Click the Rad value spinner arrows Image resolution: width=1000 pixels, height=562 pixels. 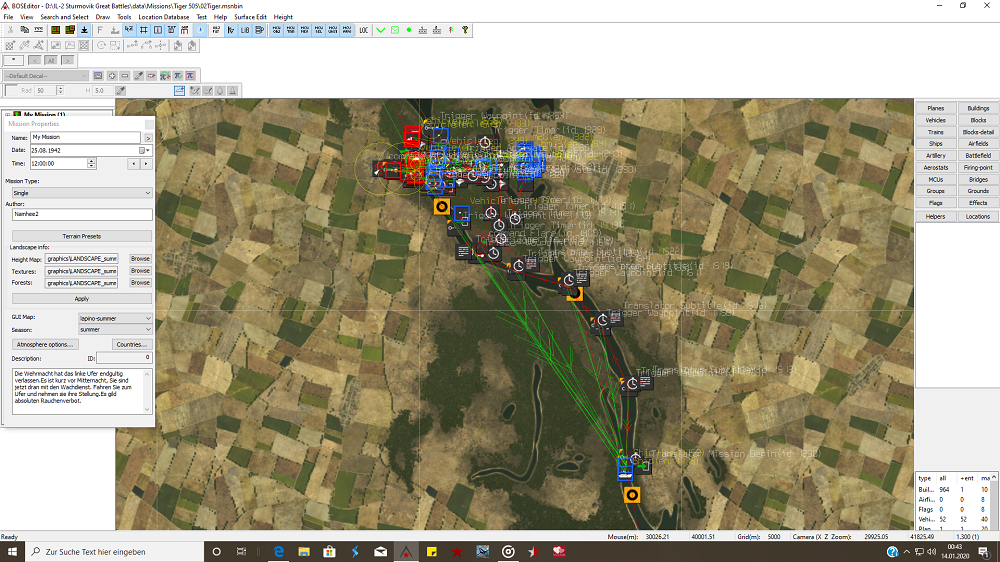point(61,91)
